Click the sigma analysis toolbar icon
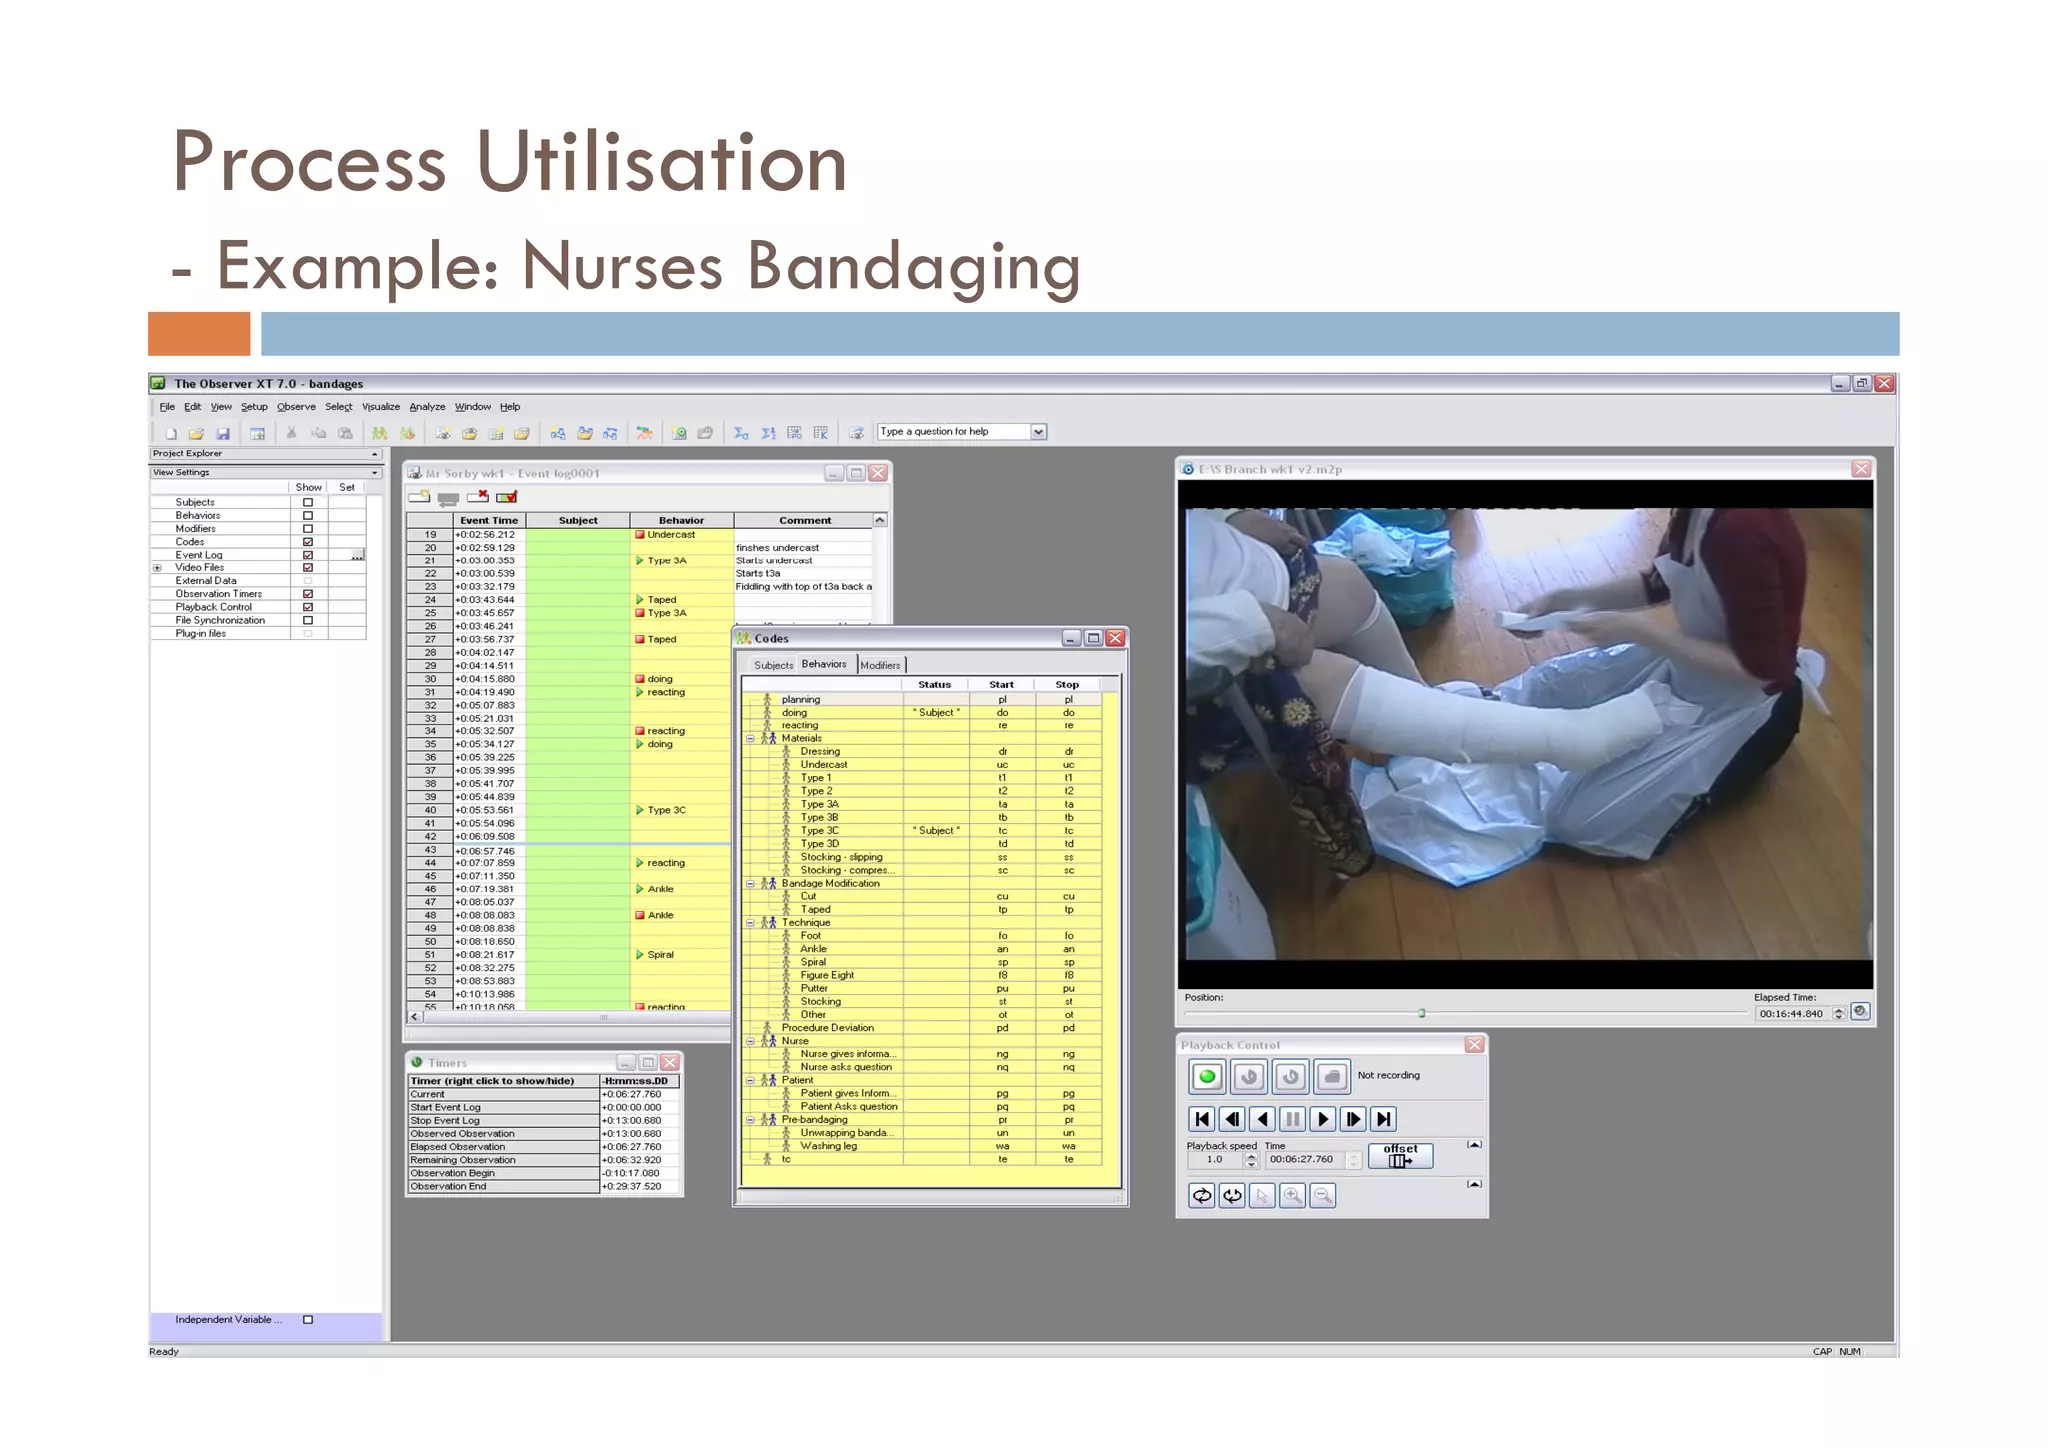The image size is (2048, 1448). (x=741, y=433)
